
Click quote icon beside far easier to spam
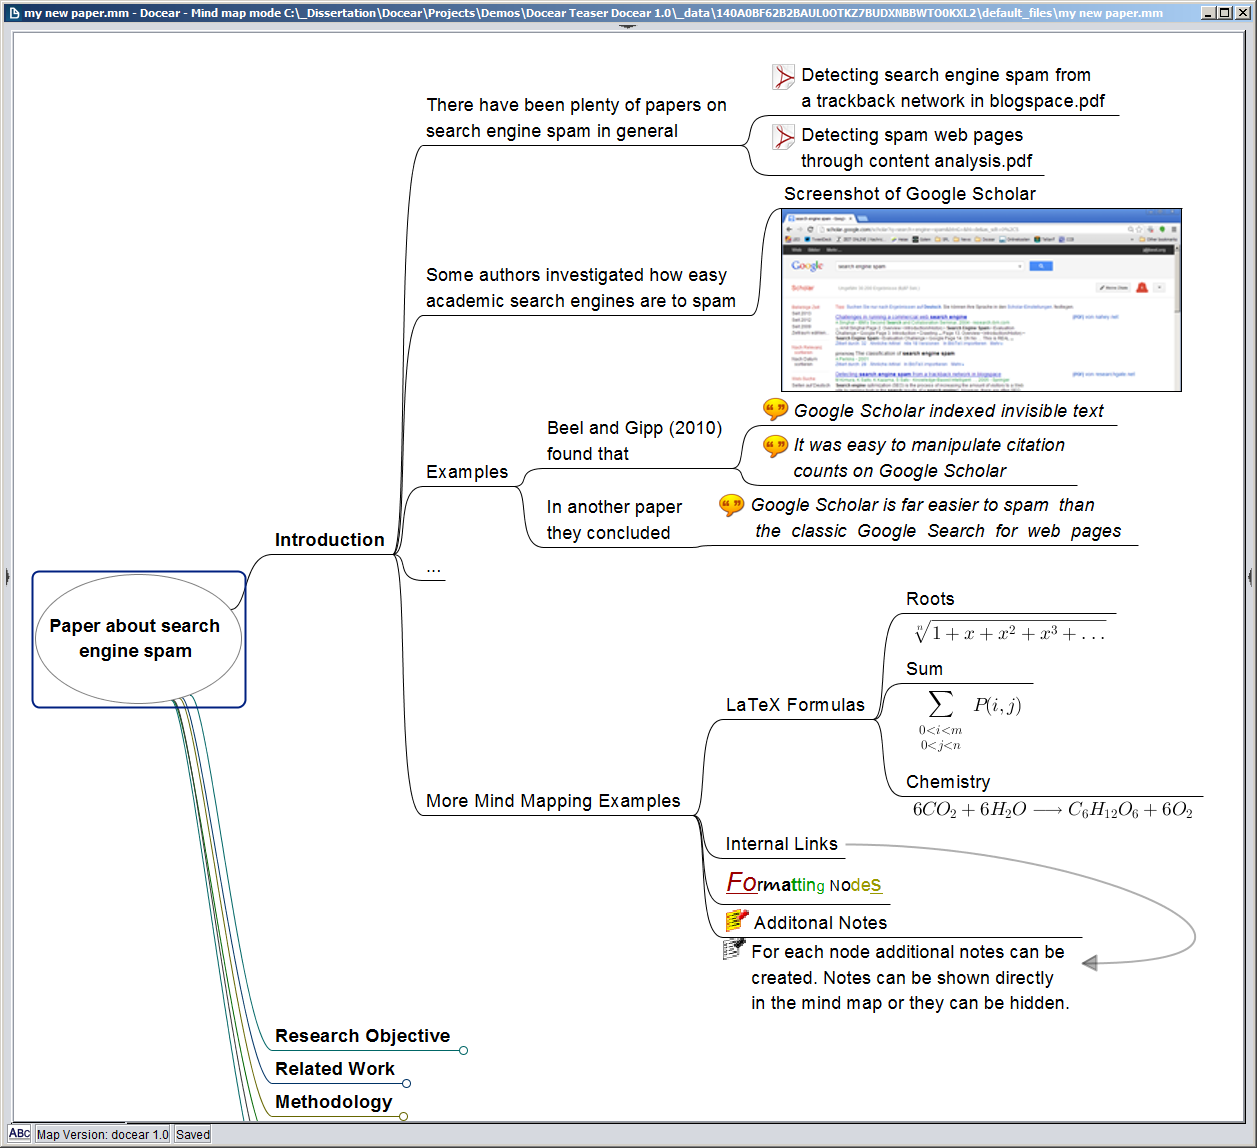732,505
